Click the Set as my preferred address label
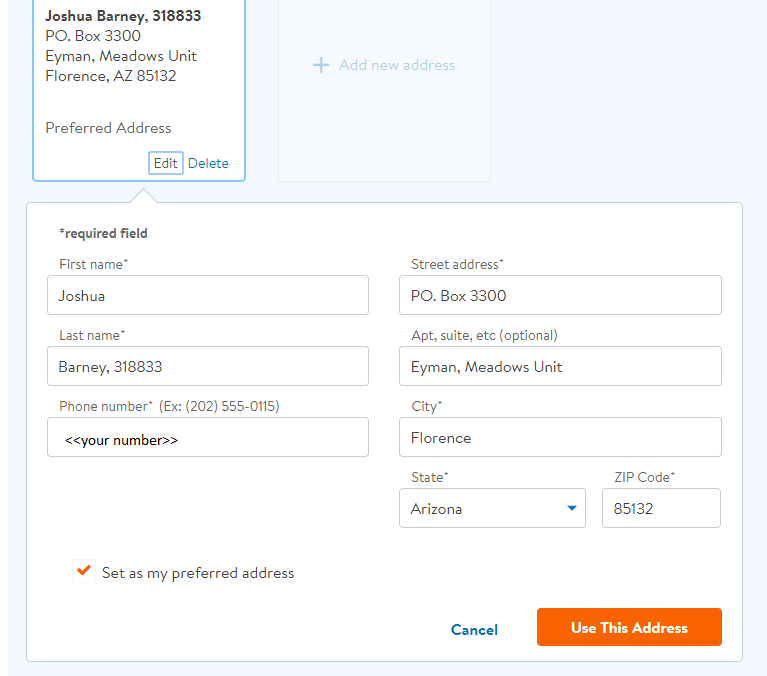 pyautogui.click(x=198, y=573)
